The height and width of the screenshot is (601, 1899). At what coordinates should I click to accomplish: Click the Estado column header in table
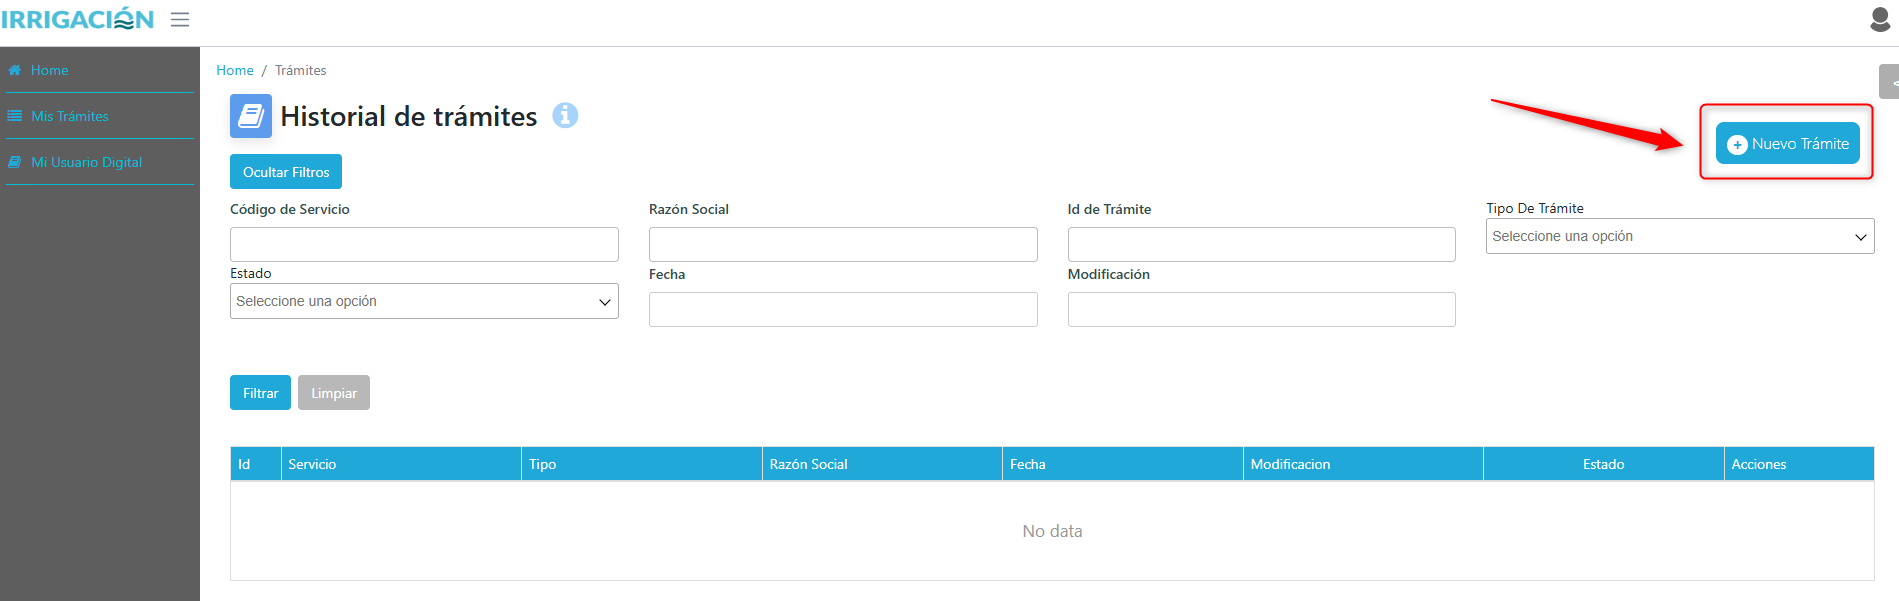click(x=1602, y=464)
